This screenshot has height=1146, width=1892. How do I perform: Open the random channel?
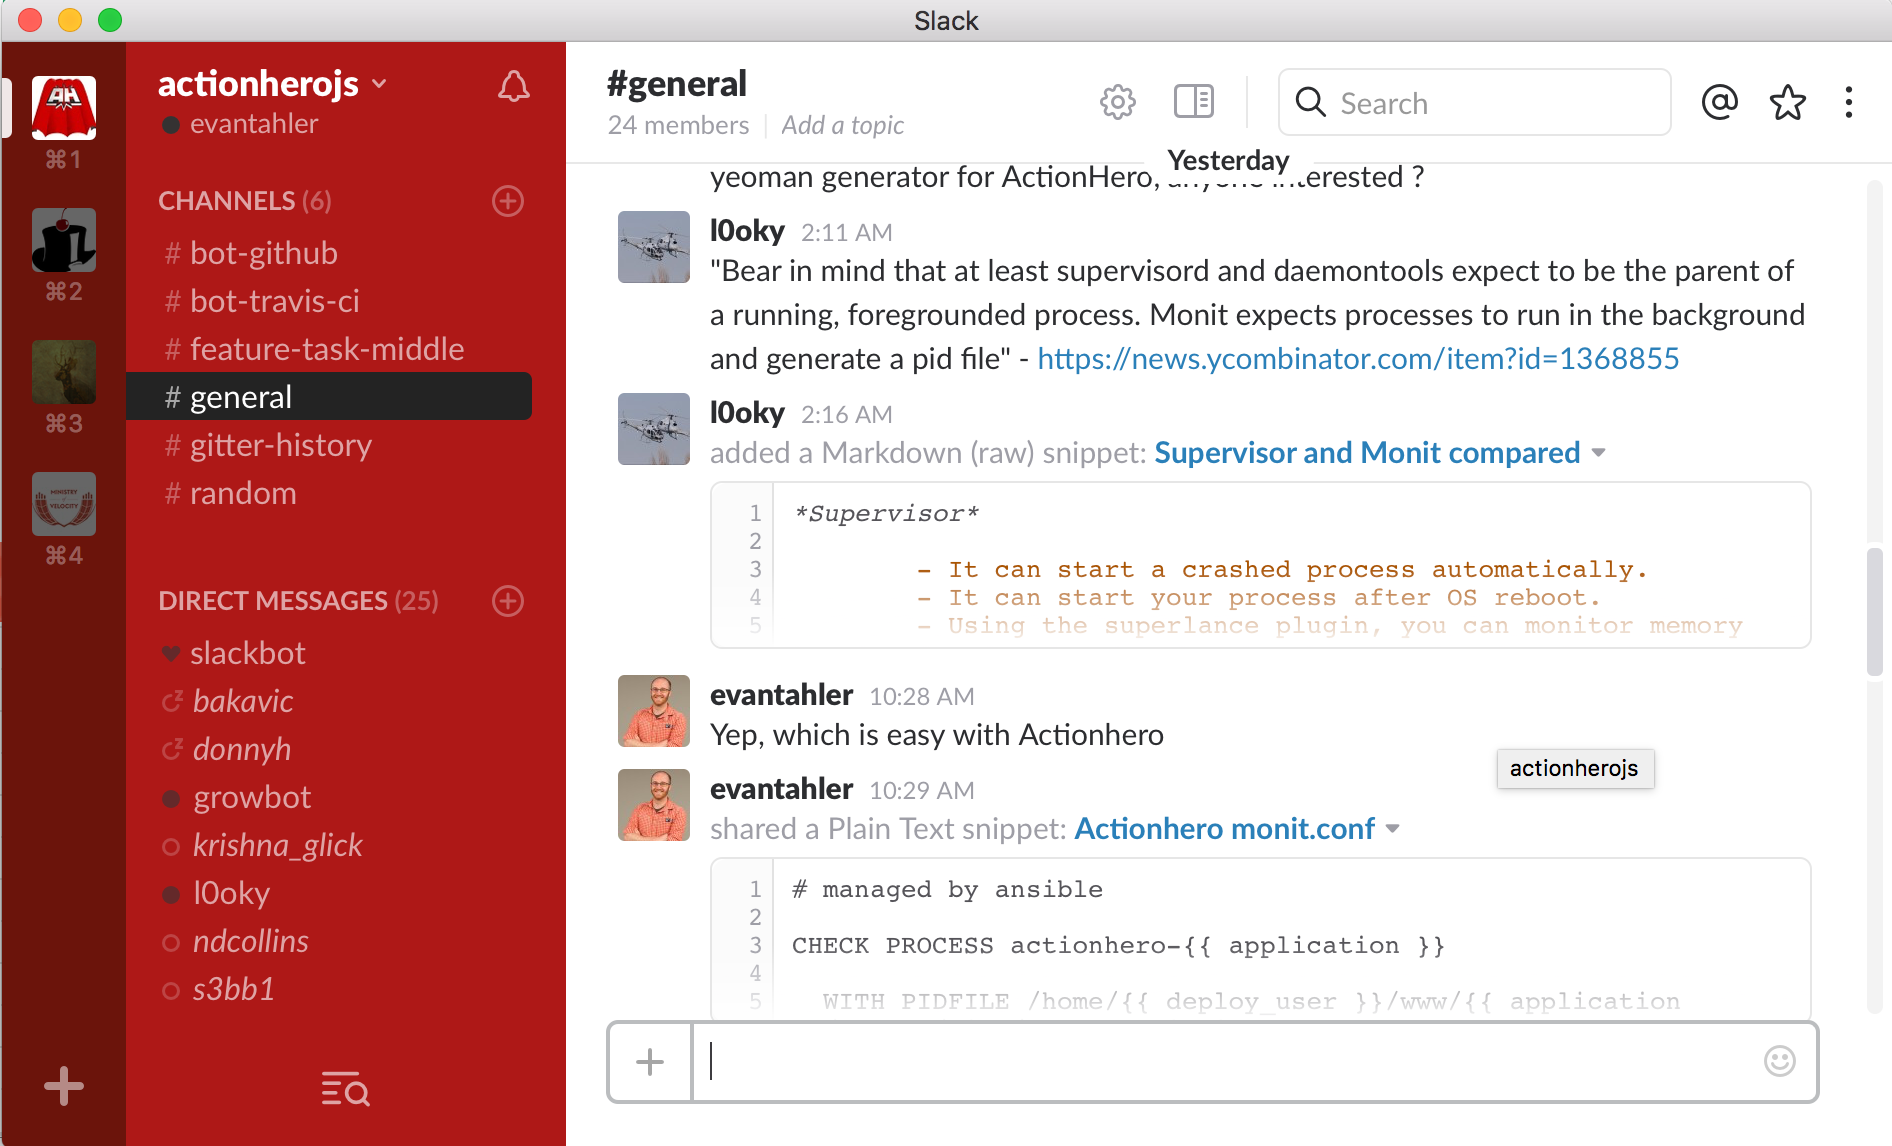click(x=329, y=493)
